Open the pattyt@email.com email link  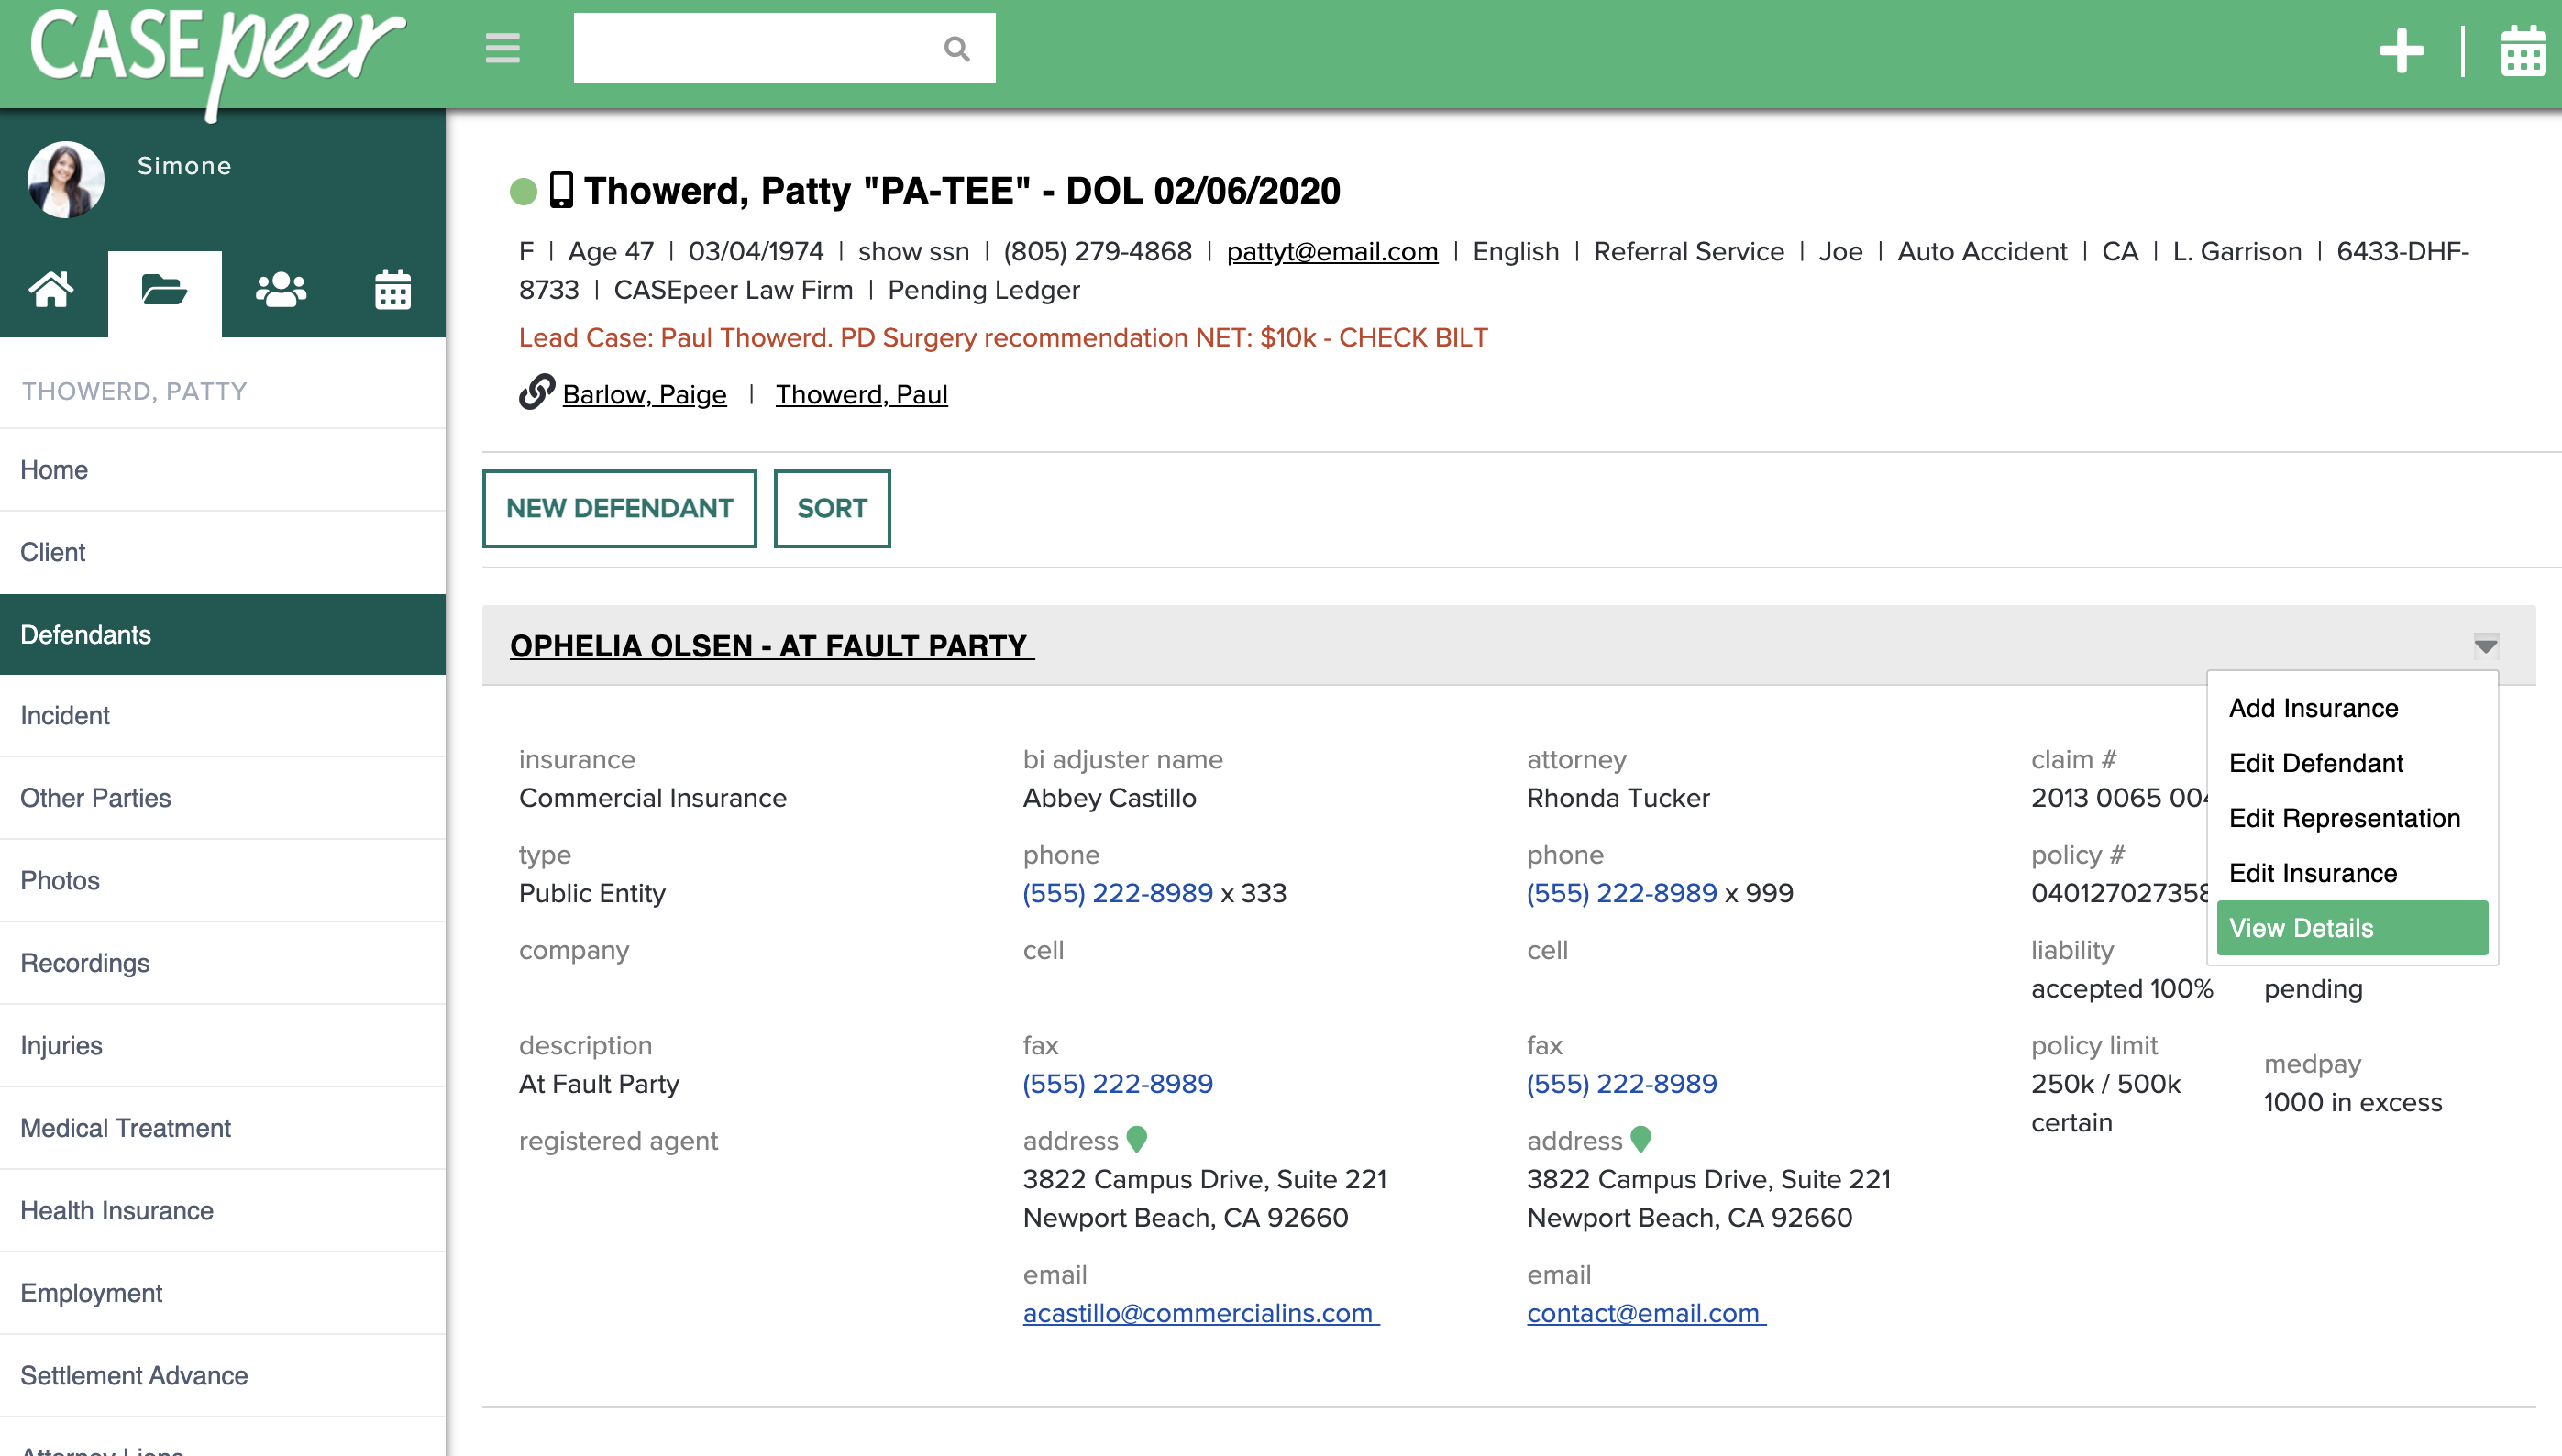(1333, 251)
